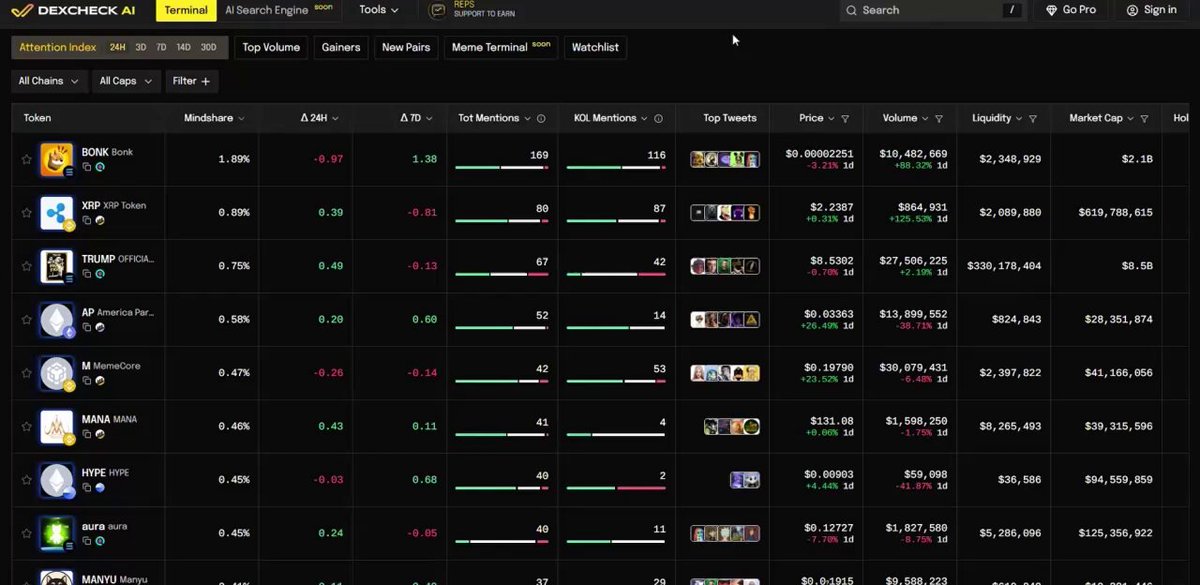Open BONK's top tweets avatars
This screenshot has height=585, width=1200.
(x=725, y=159)
